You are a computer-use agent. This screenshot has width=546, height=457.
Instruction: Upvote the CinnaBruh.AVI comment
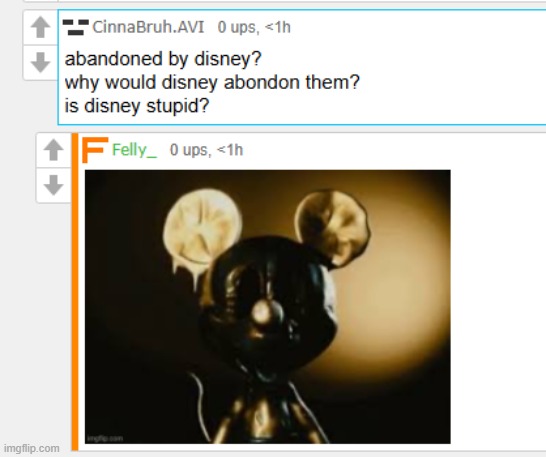click(40, 27)
